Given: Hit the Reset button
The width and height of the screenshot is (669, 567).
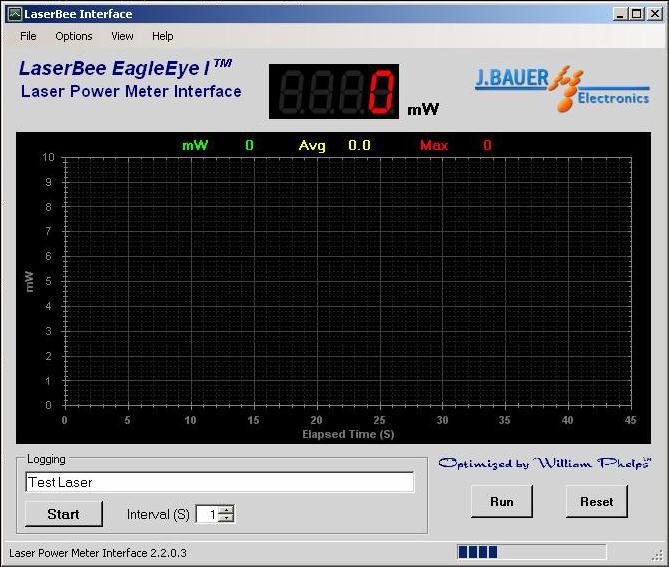Looking at the screenshot, I should click(x=597, y=502).
